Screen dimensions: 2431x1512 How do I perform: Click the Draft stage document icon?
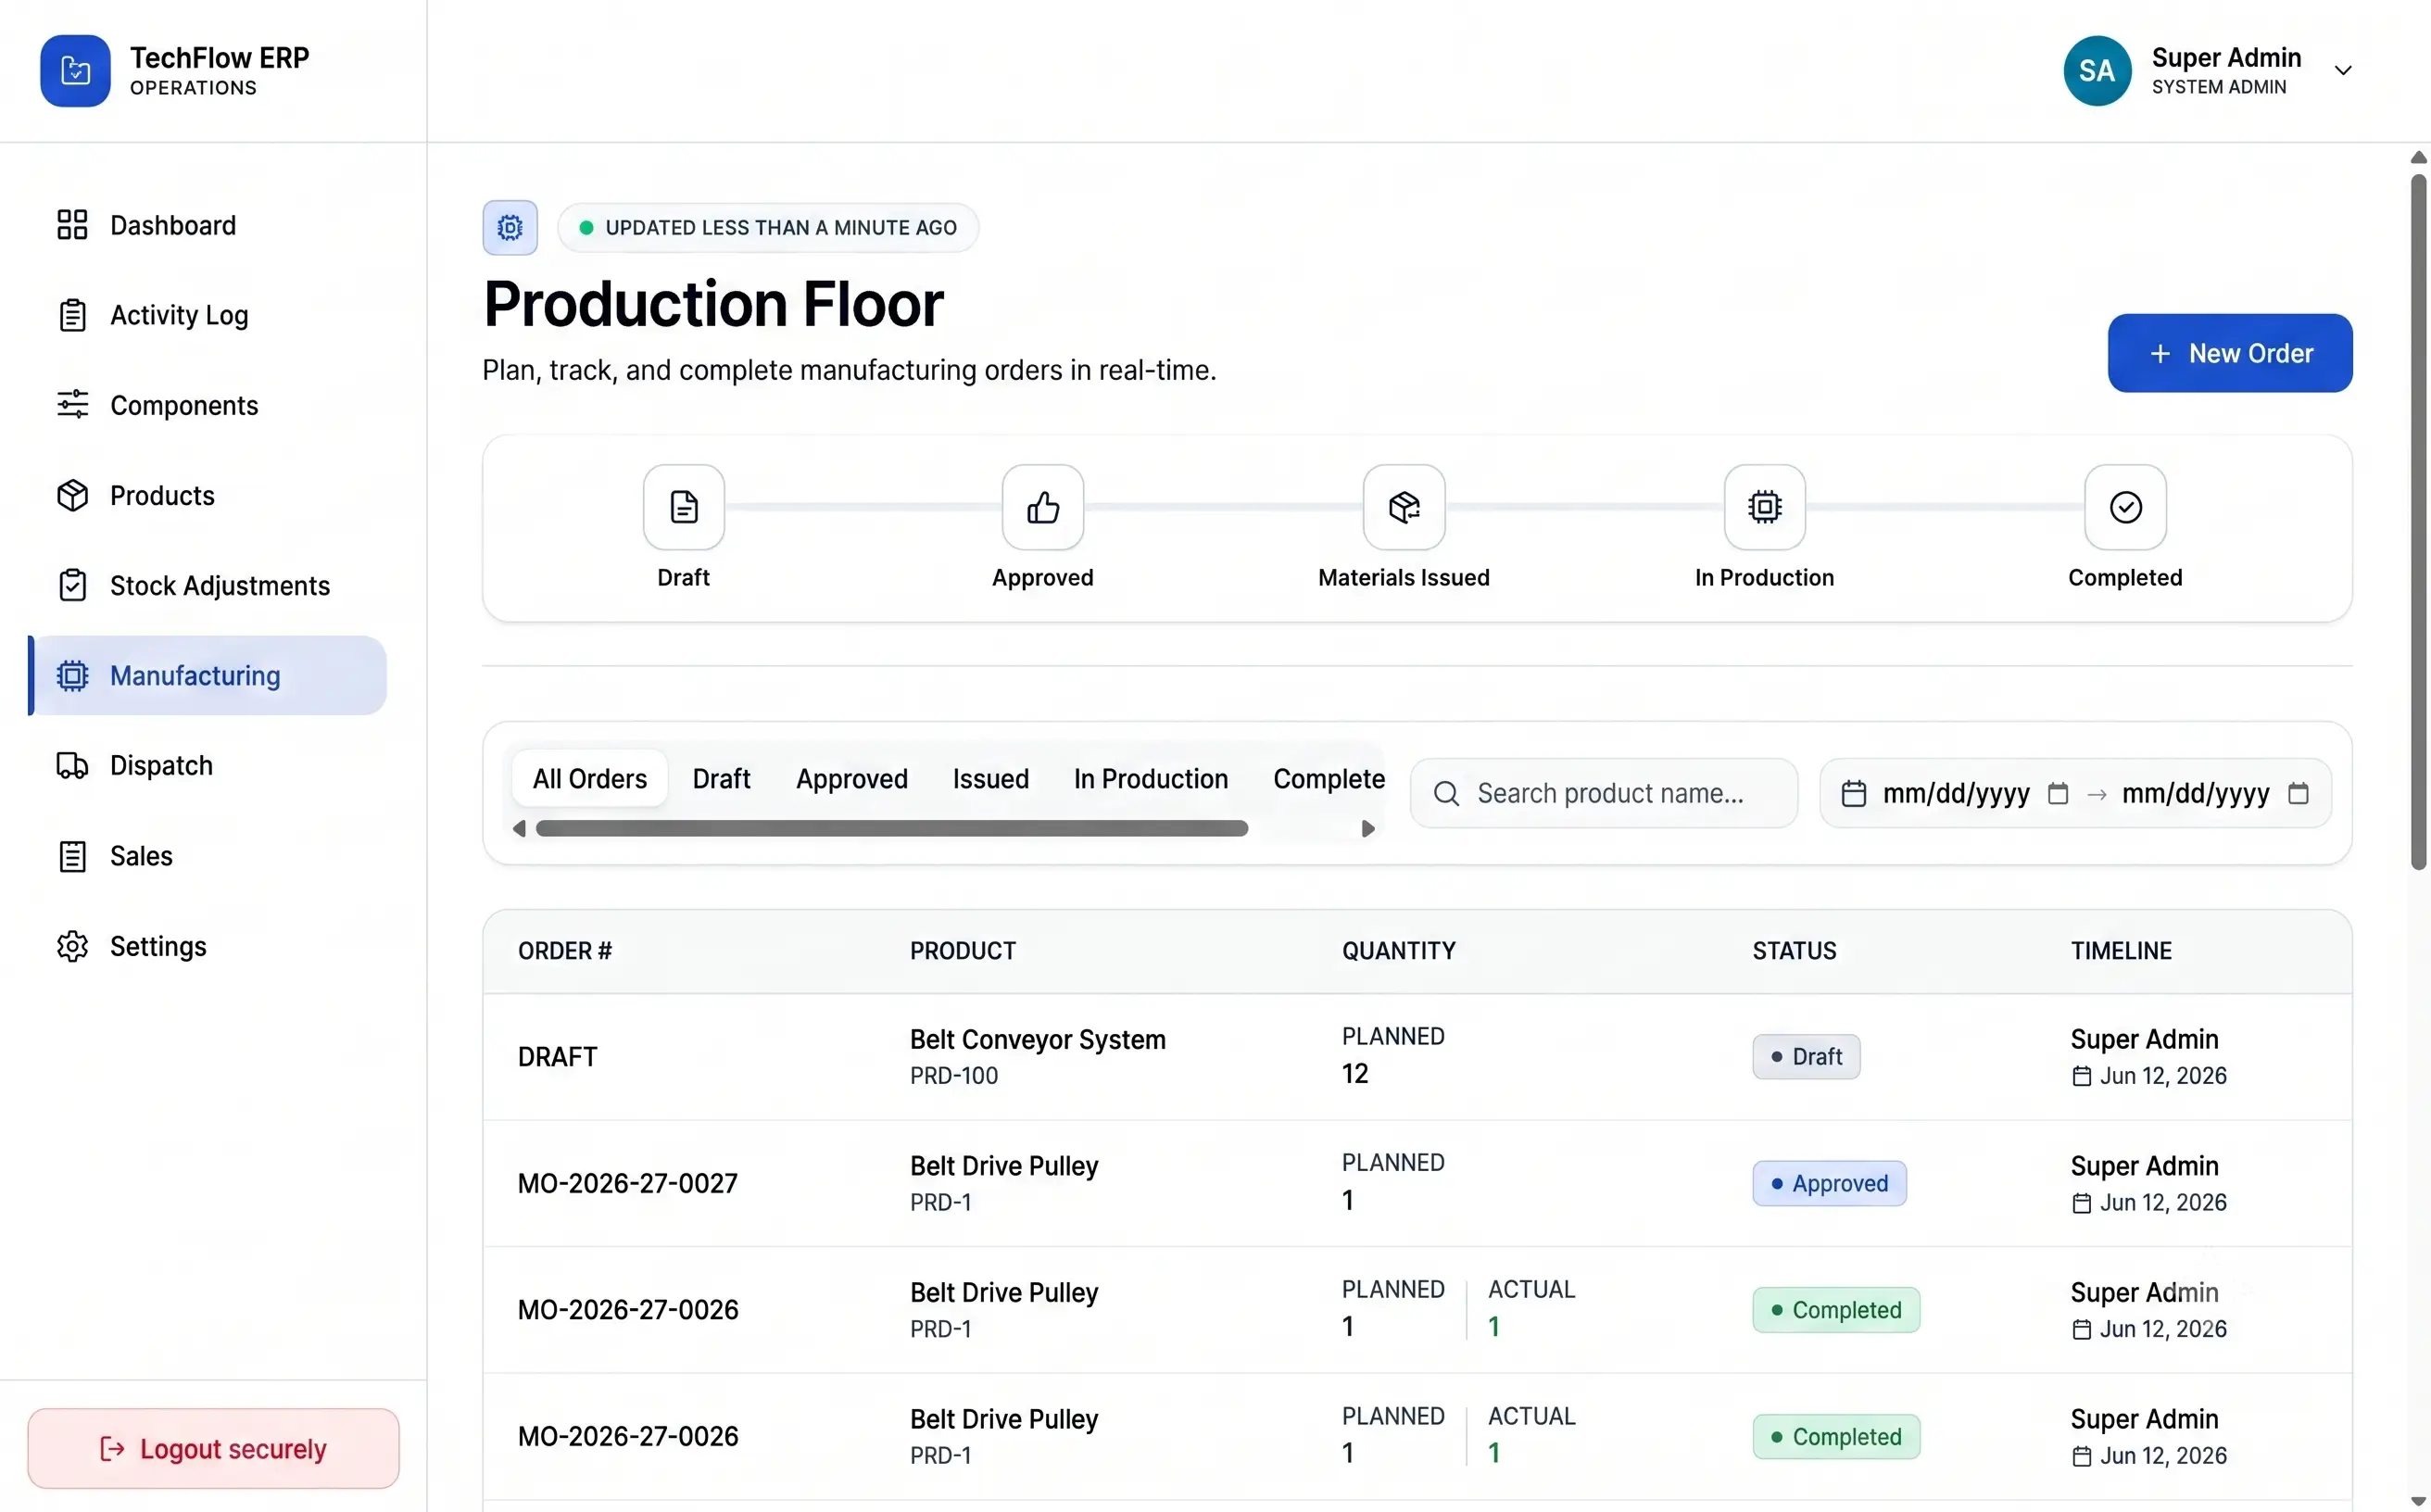[x=684, y=507]
